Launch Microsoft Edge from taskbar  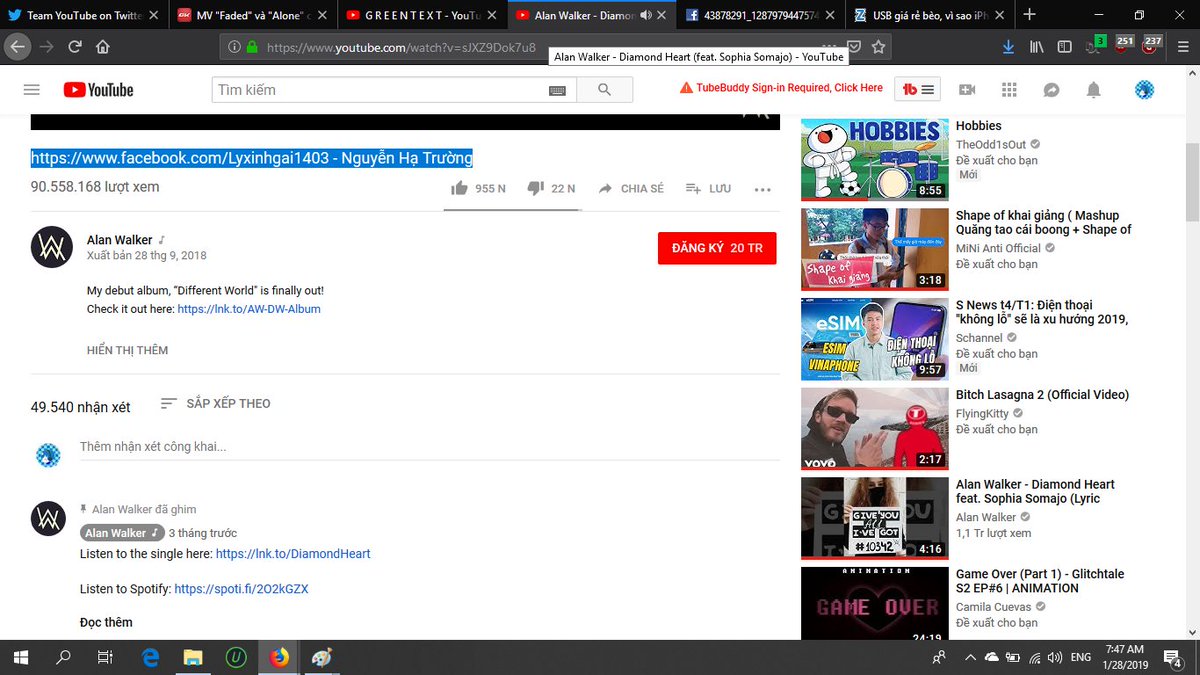tap(151, 657)
